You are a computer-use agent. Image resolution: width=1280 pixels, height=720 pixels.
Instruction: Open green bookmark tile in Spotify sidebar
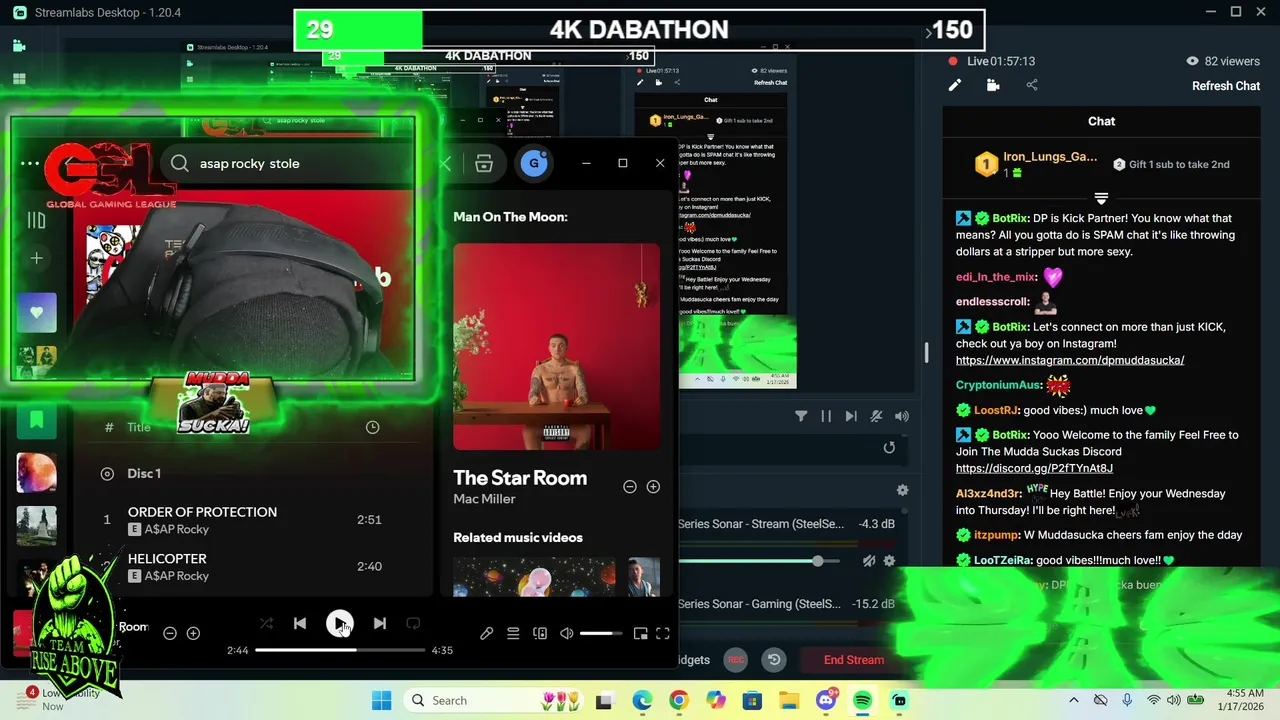tap(37, 420)
